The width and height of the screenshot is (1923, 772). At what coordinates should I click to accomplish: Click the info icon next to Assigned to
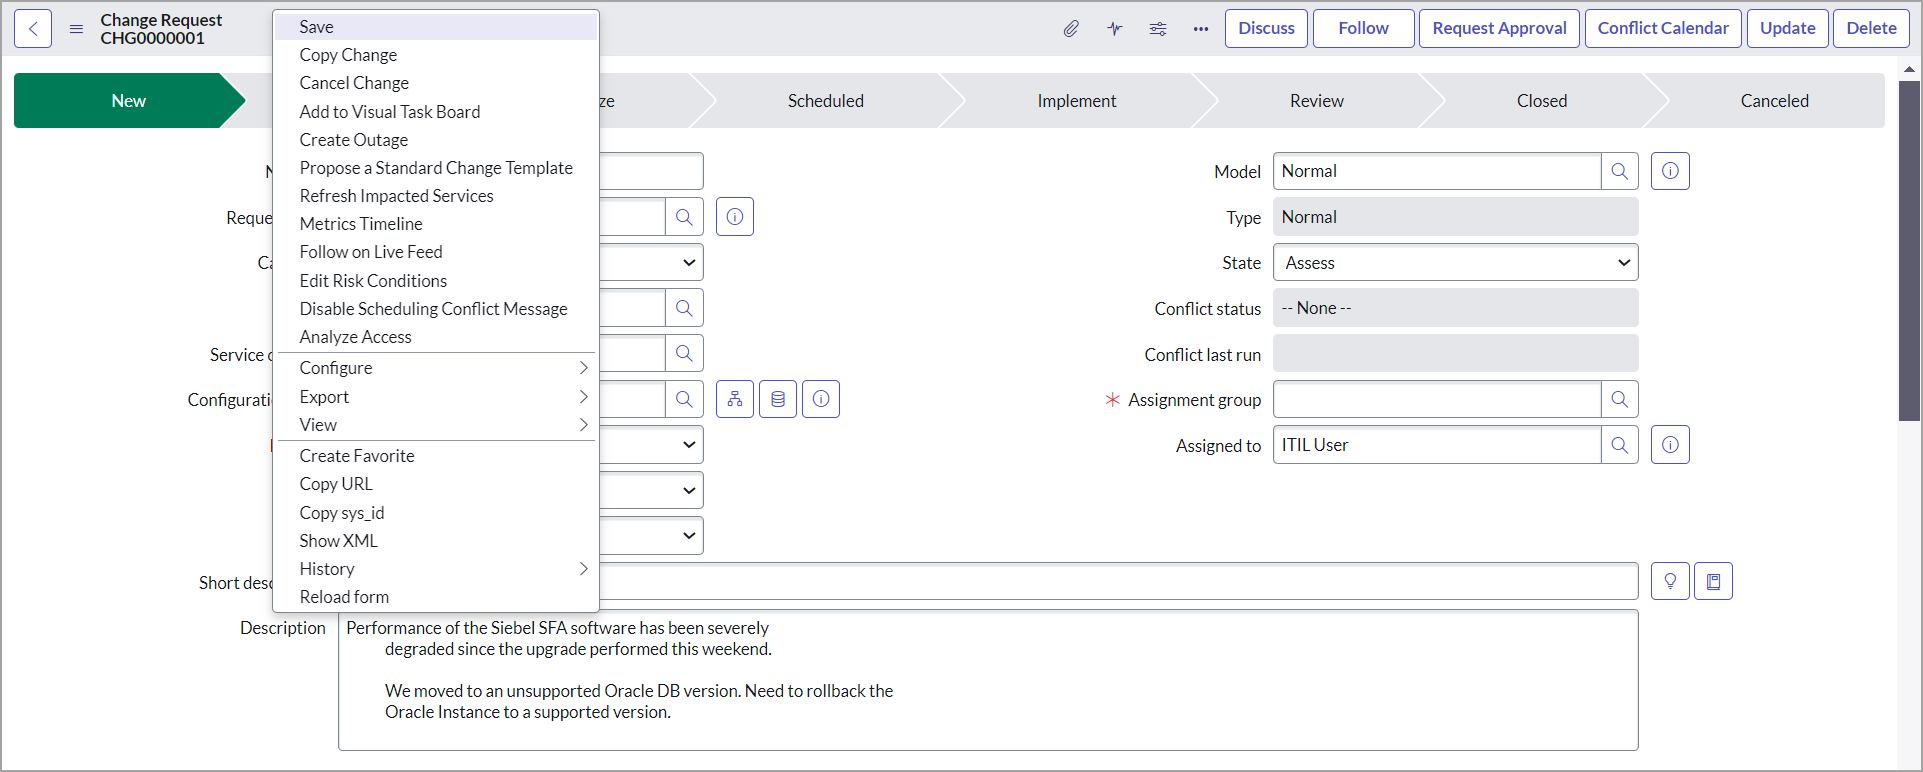pyautogui.click(x=1670, y=445)
